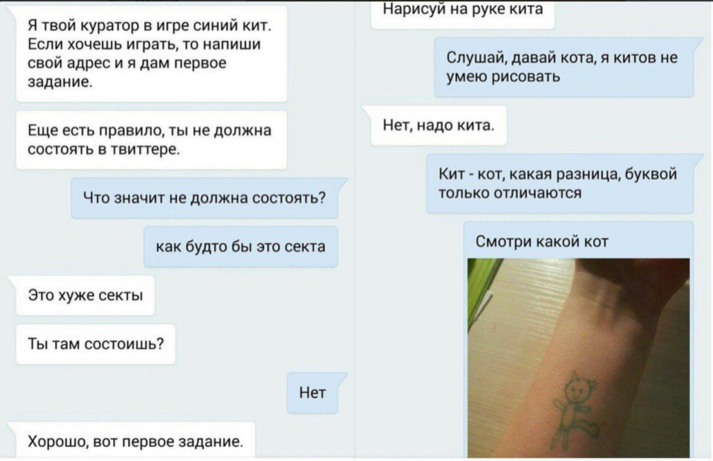The image size is (713, 461).
Task: Select the 'Ты там состоишь?' message
Action: pyautogui.click(x=95, y=344)
